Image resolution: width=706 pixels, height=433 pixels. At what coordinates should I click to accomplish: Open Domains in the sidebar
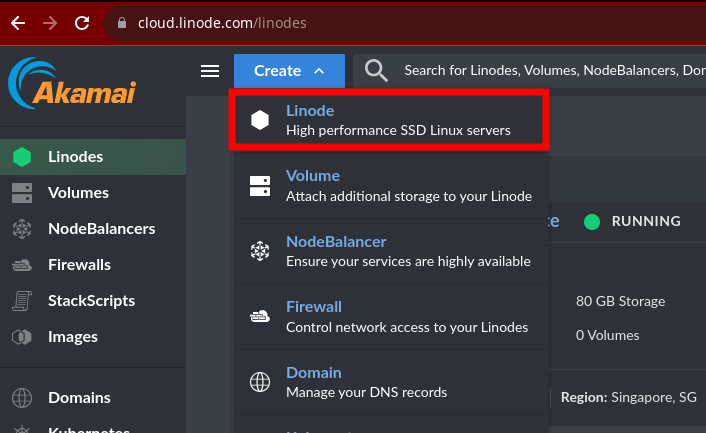93,398
